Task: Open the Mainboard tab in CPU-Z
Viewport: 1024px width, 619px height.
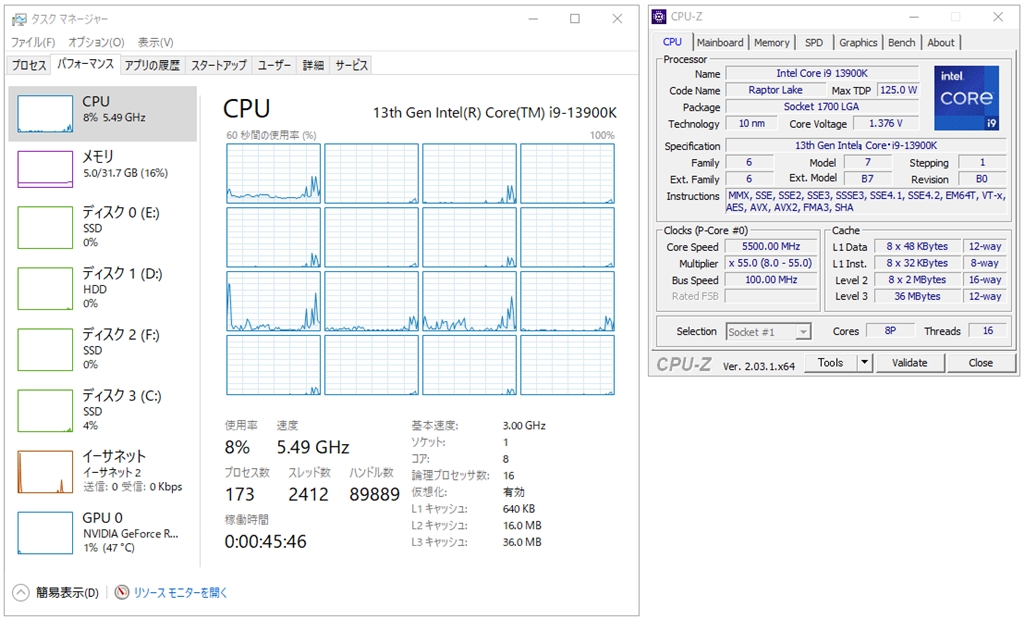Action: point(720,42)
